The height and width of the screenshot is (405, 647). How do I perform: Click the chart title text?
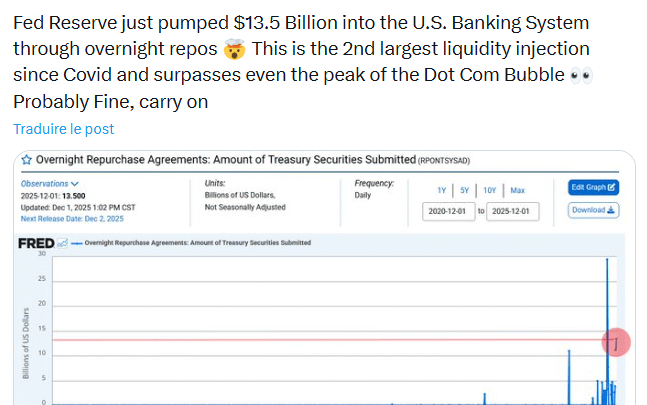225,160
